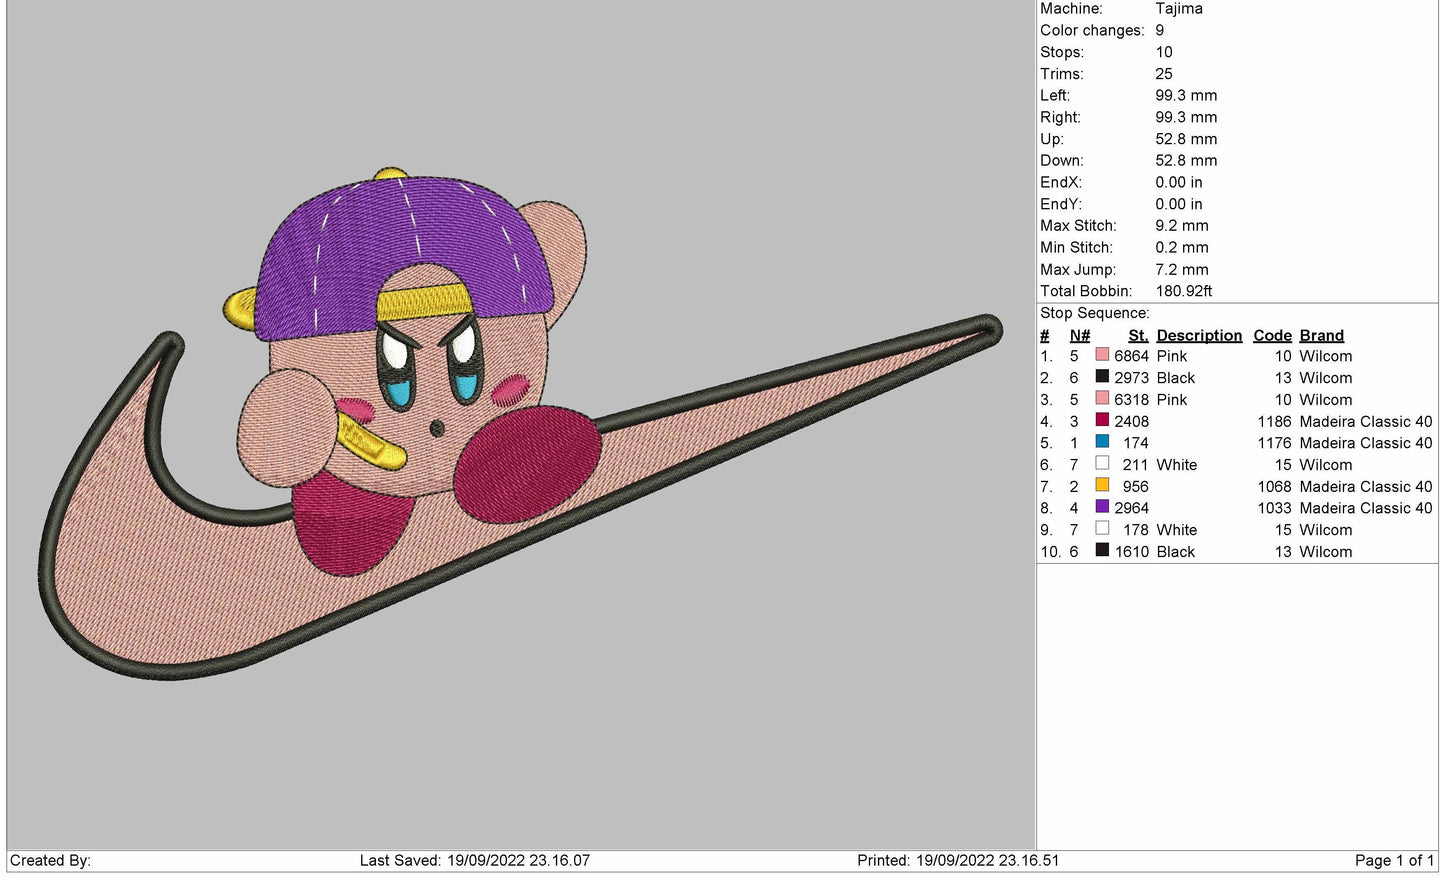1445x878 pixels.
Task: Click the N# column header
Action: coord(1079,336)
